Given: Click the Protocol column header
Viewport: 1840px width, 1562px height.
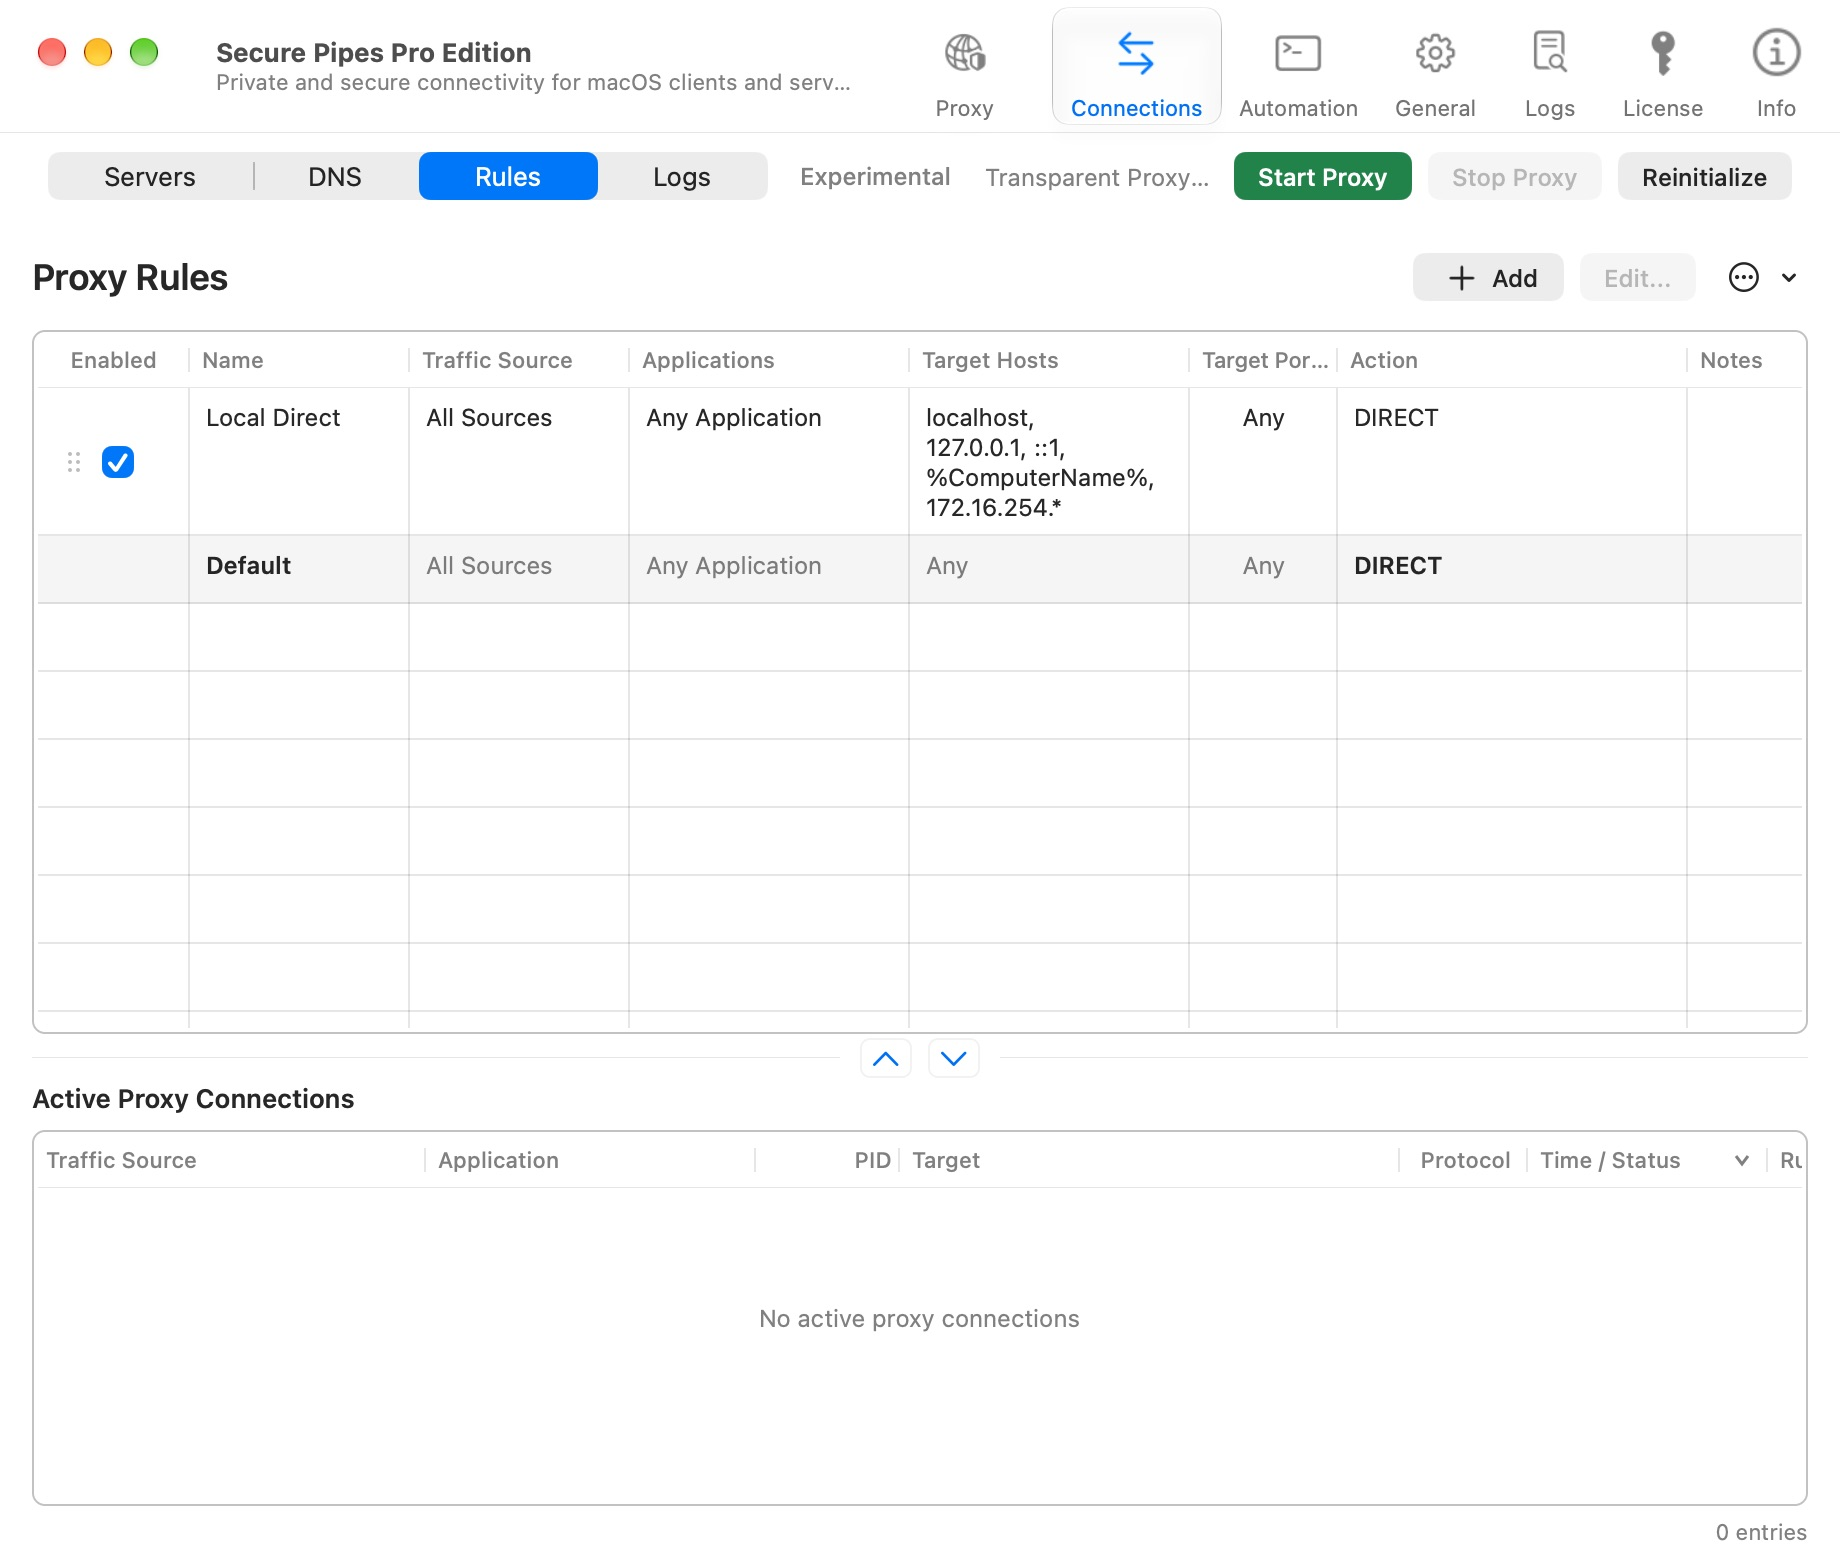Looking at the screenshot, I should tap(1465, 1160).
